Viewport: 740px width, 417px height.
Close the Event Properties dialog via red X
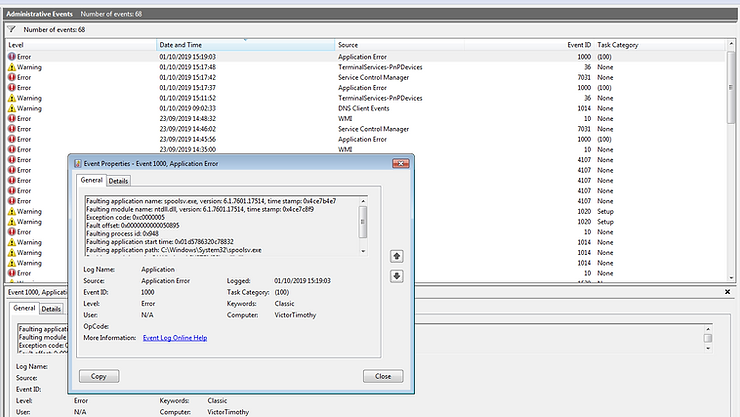pyautogui.click(x=401, y=163)
